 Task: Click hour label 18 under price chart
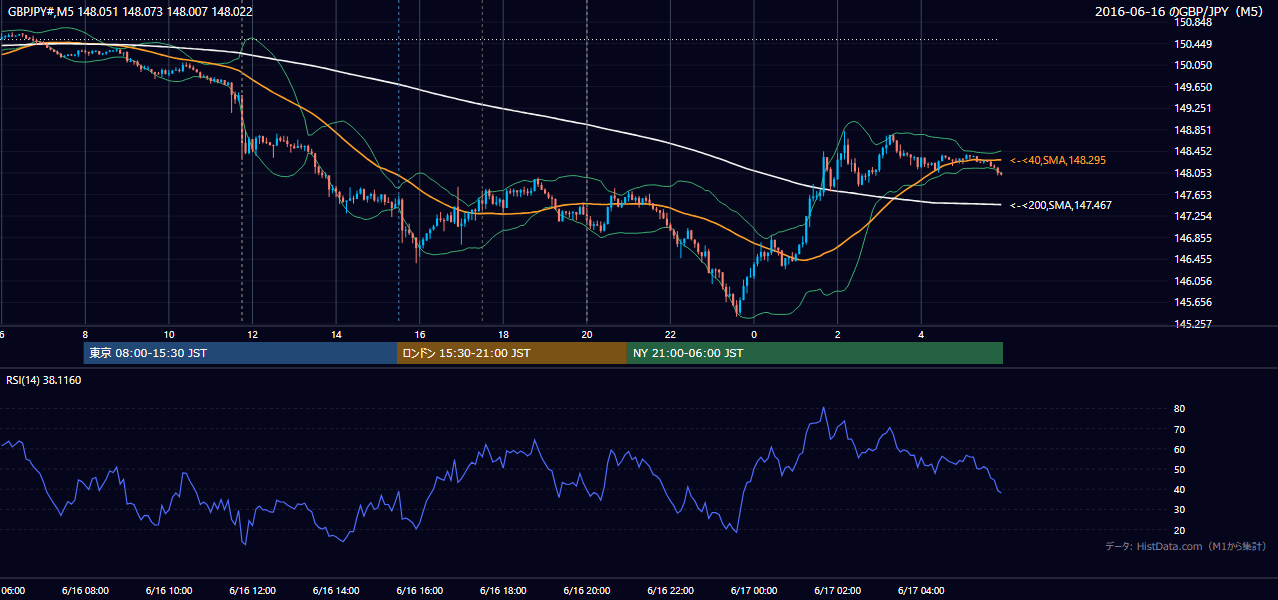504,335
